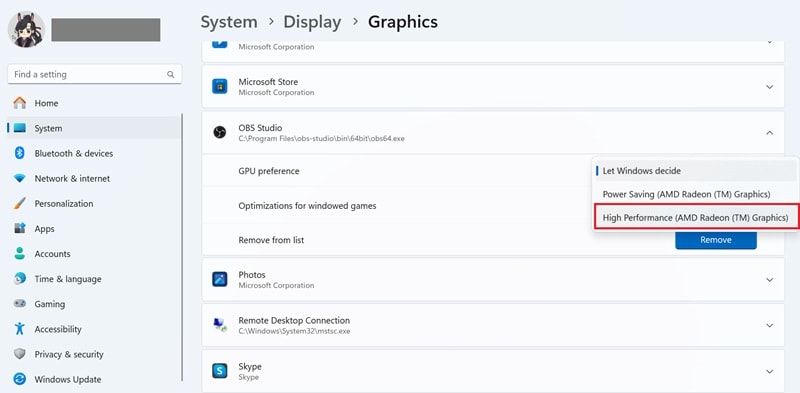This screenshot has width=800, height=393.
Task: Click the Windows Update sync icon
Action: click(19, 379)
